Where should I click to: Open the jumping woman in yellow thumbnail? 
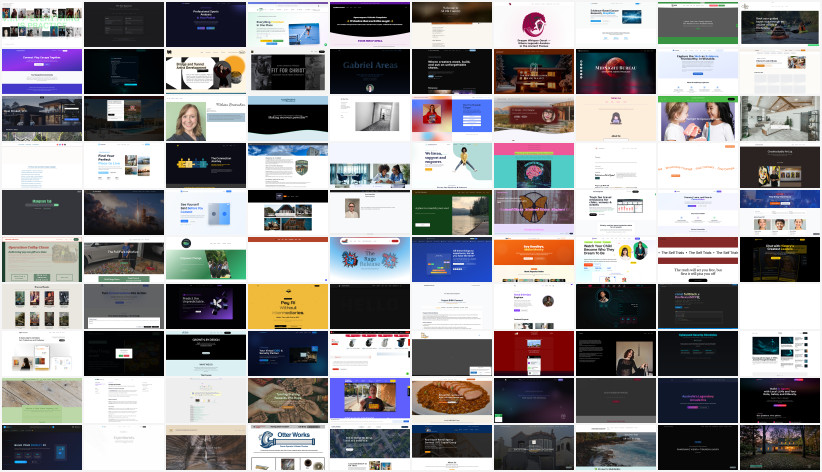pyautogui.click(x=452, y=166)
